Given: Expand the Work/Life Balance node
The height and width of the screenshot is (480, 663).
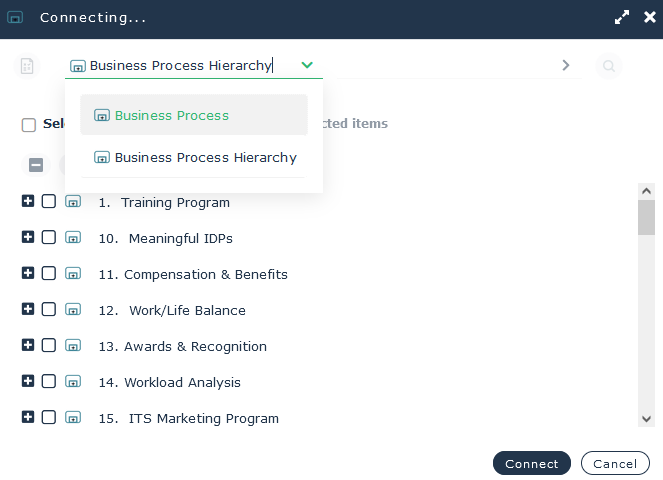Looking at the screenshot, I should (x=28, y=310).
